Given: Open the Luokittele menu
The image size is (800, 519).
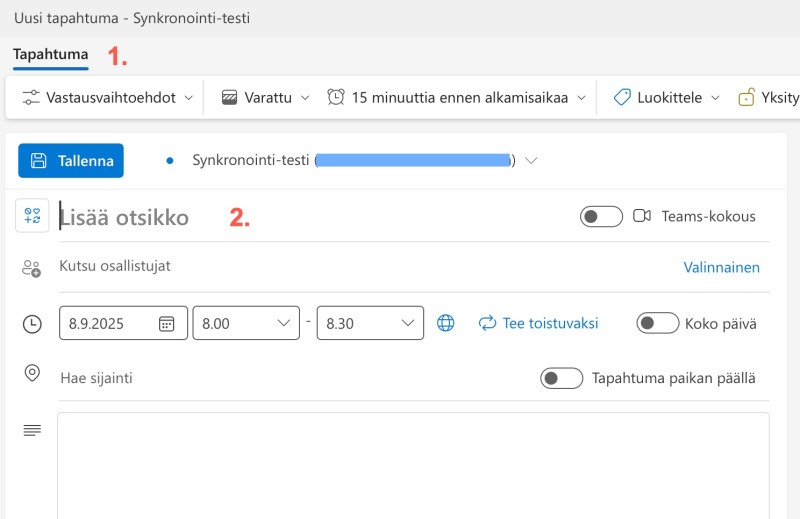Looking at the screenshot, I should 667,97.
